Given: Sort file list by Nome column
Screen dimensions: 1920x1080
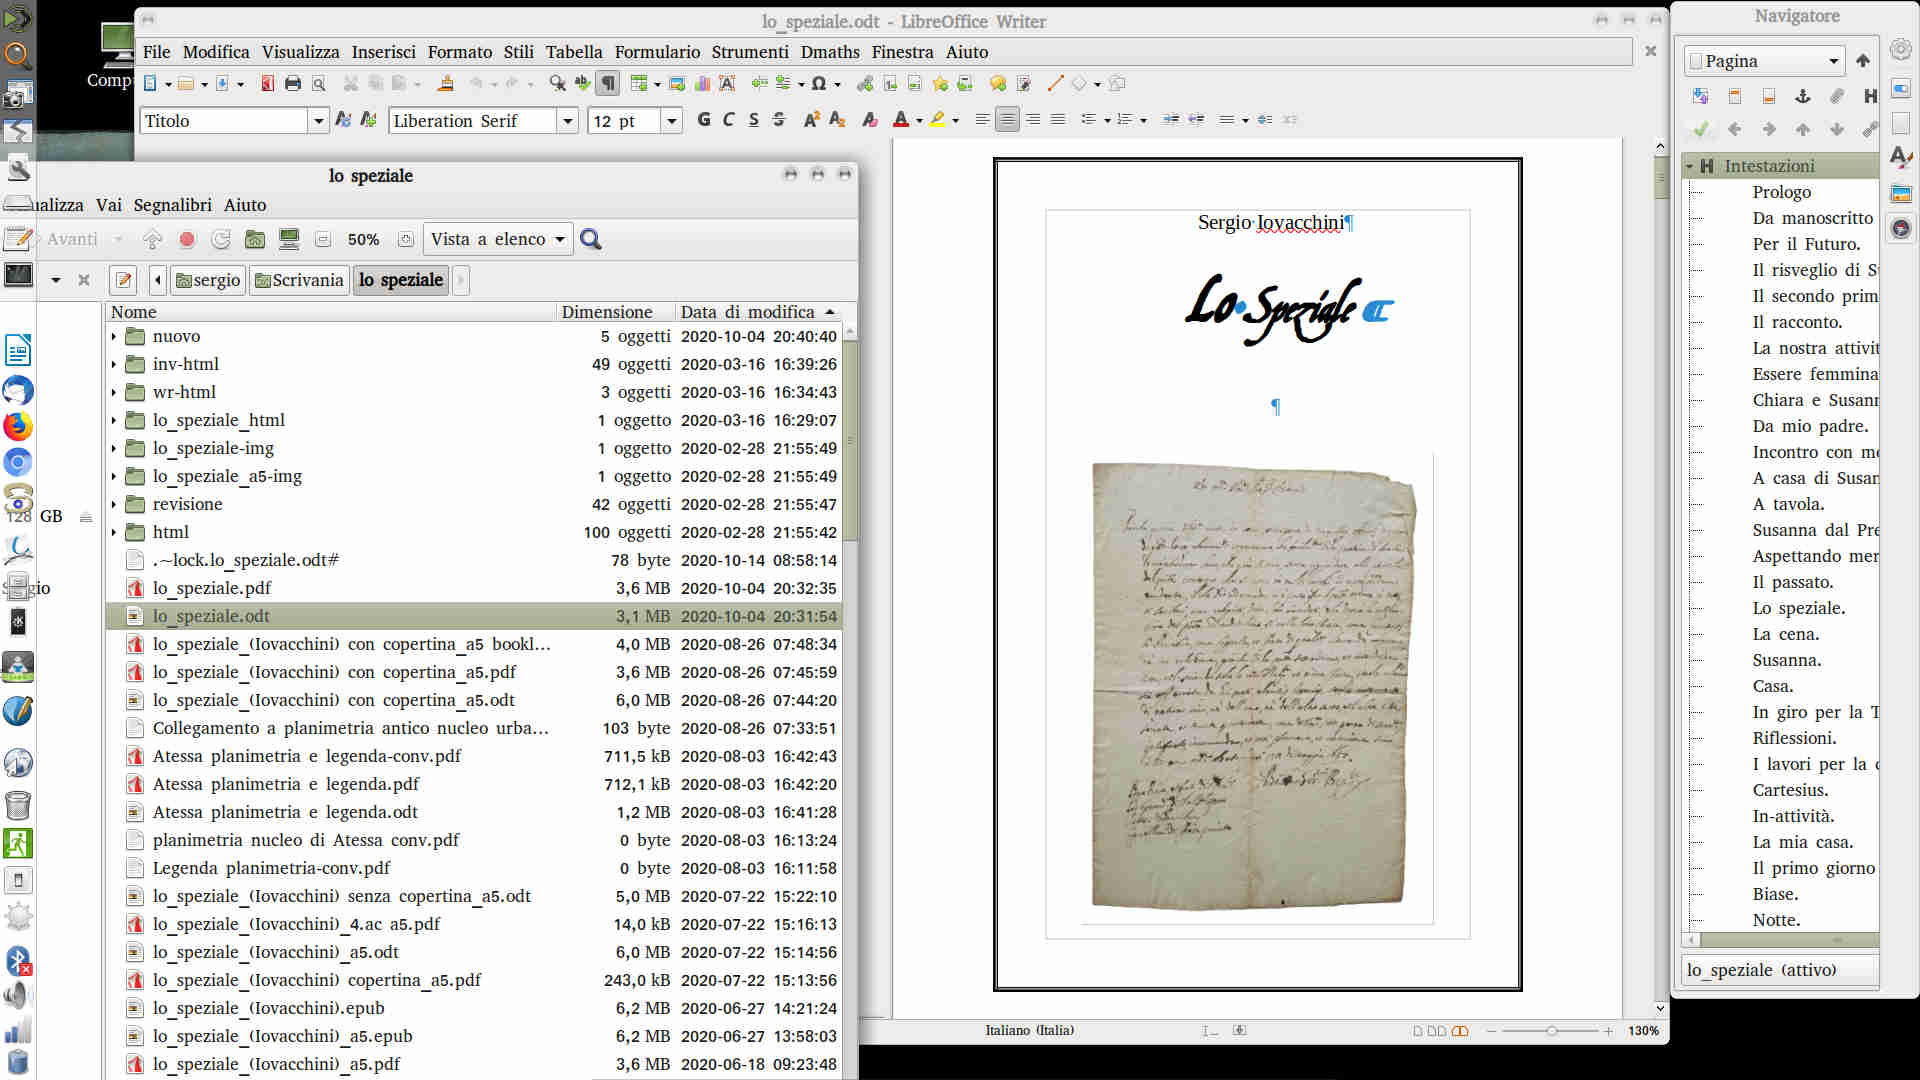Looking at the screenshot, I should pyautogui.click(x=331, y=312).
